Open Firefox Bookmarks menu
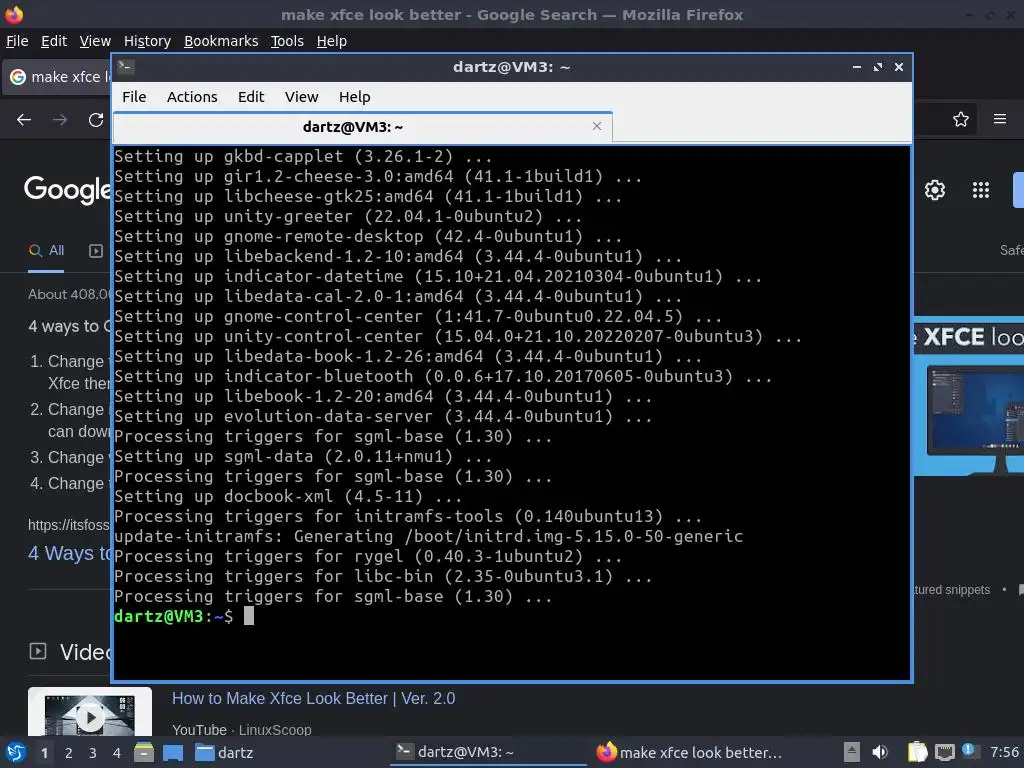Viewport: 1024px width, 768px height. 221,41
